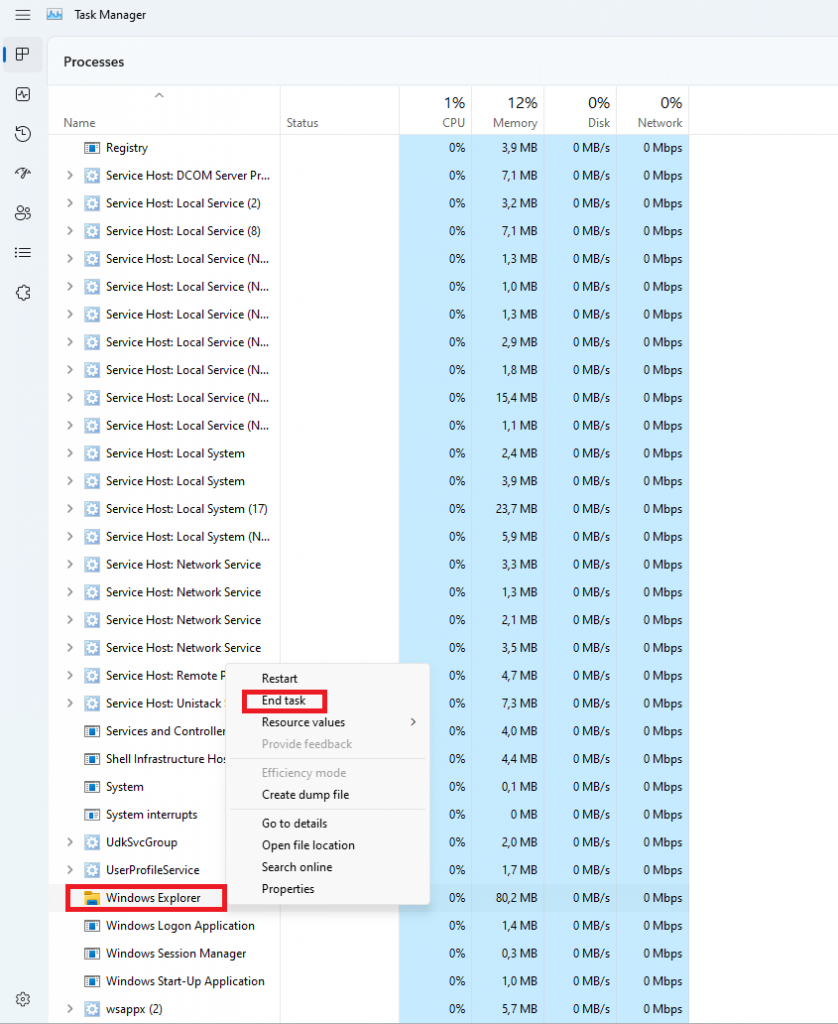Viewport: 838px width, 1024px height.
Task: Click the UdkSvcGroup gear icon
Action: (92, 842)
